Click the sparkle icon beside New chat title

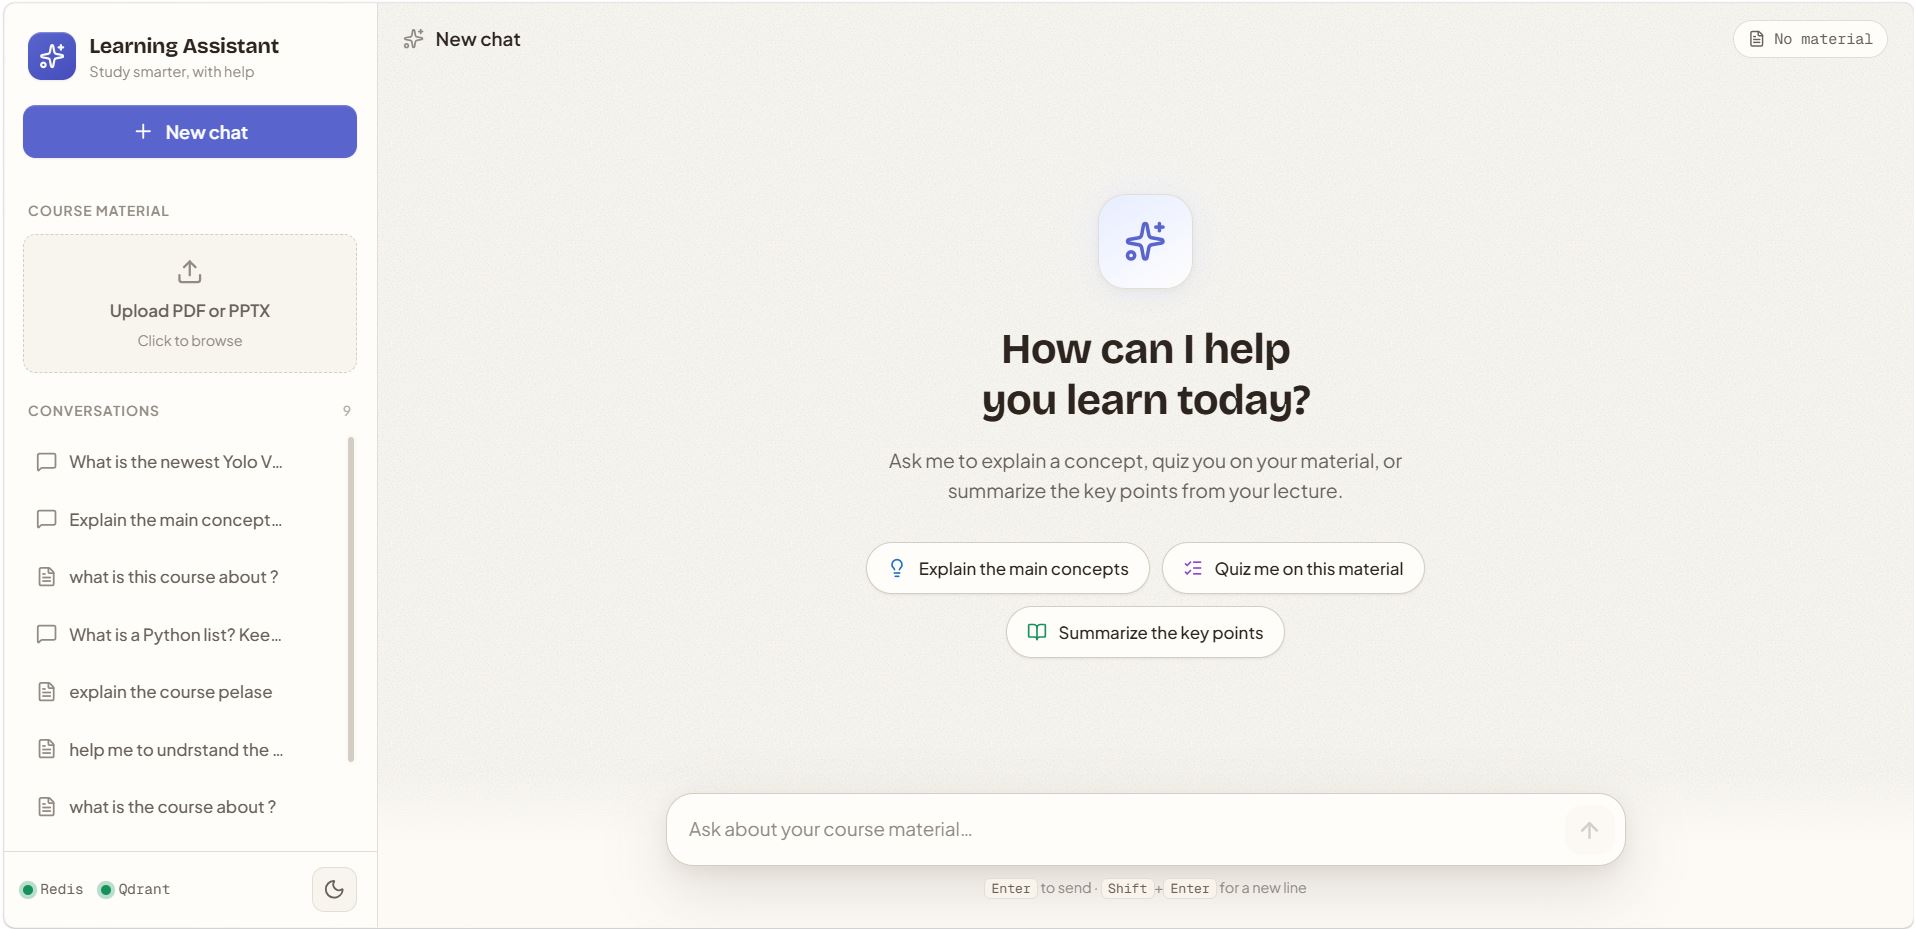pos(413,40)
